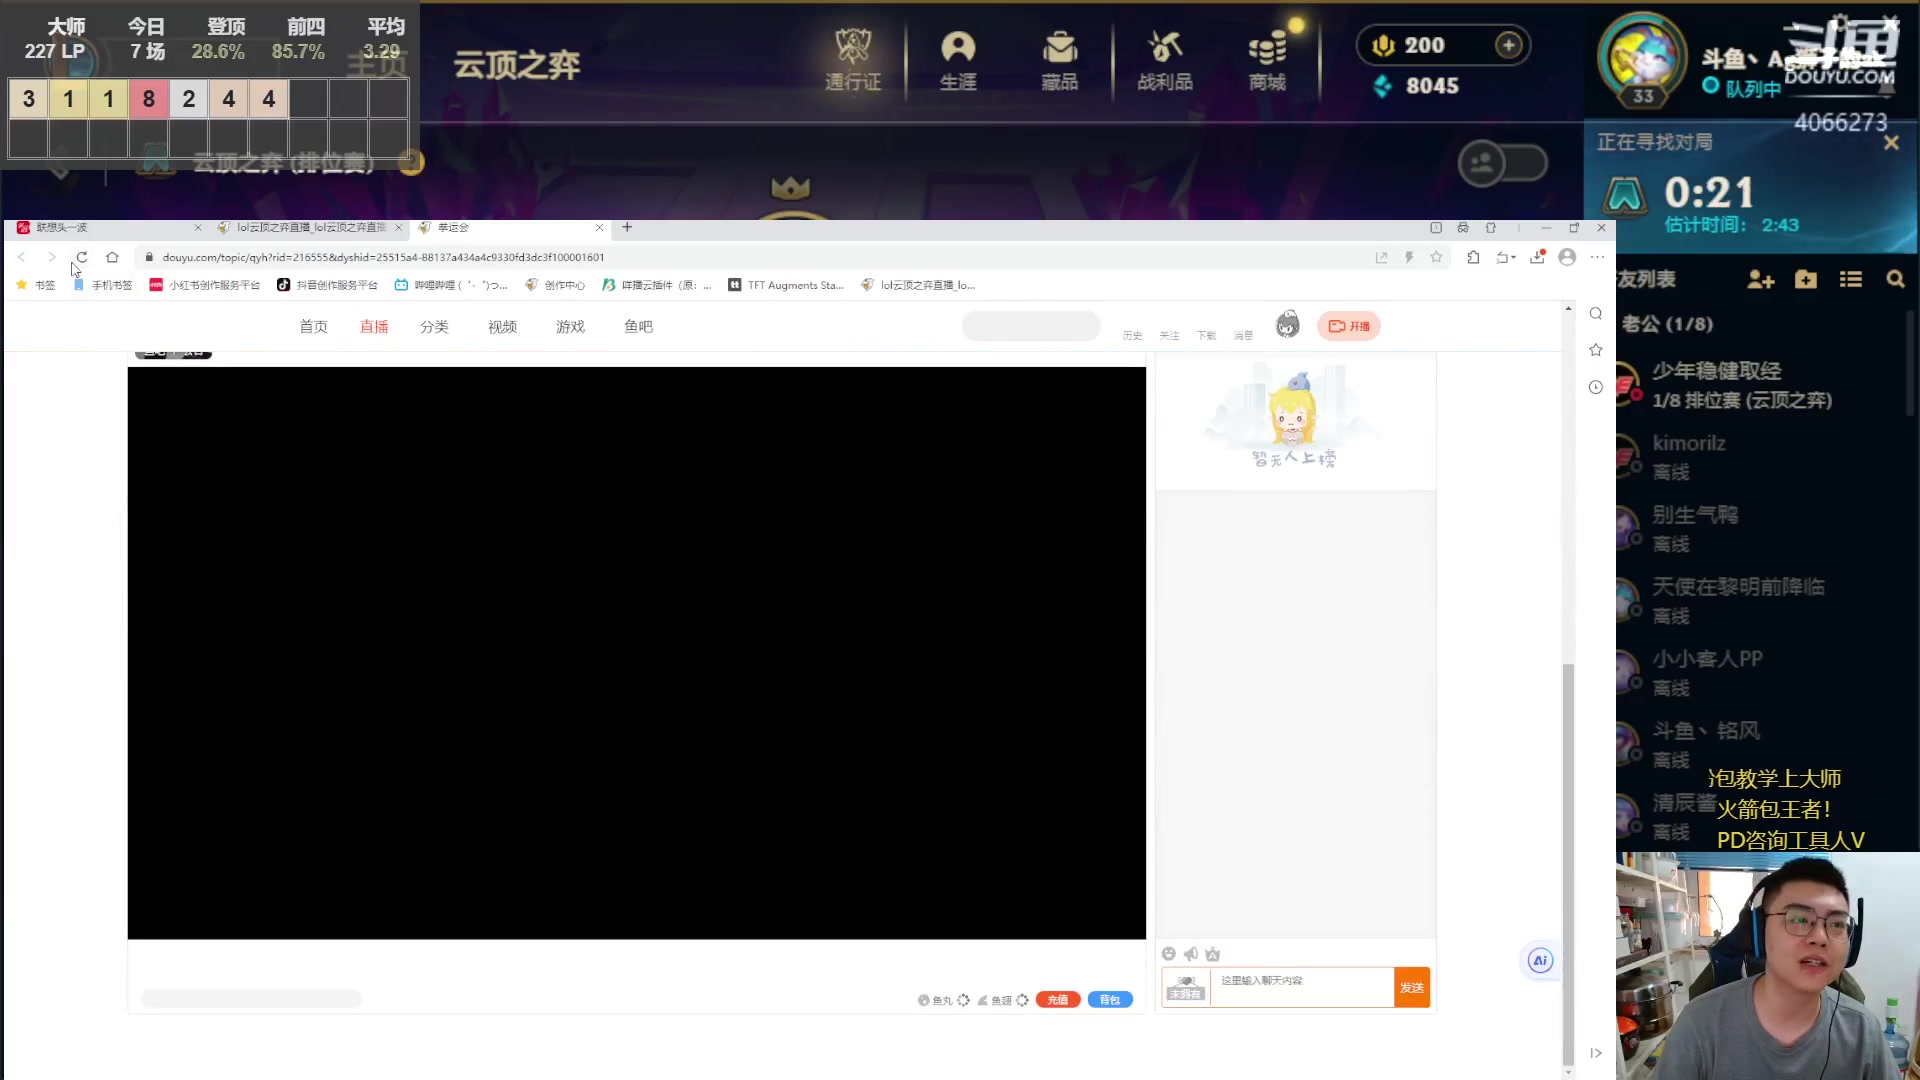
Task: Toggle the party open/closed switch
Action: pos(1502,163)
